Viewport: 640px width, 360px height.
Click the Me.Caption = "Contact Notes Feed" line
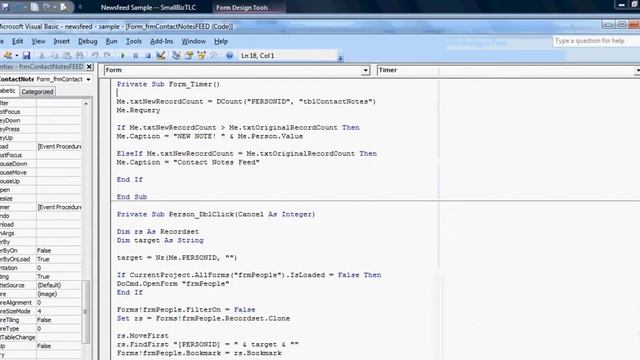188,162
